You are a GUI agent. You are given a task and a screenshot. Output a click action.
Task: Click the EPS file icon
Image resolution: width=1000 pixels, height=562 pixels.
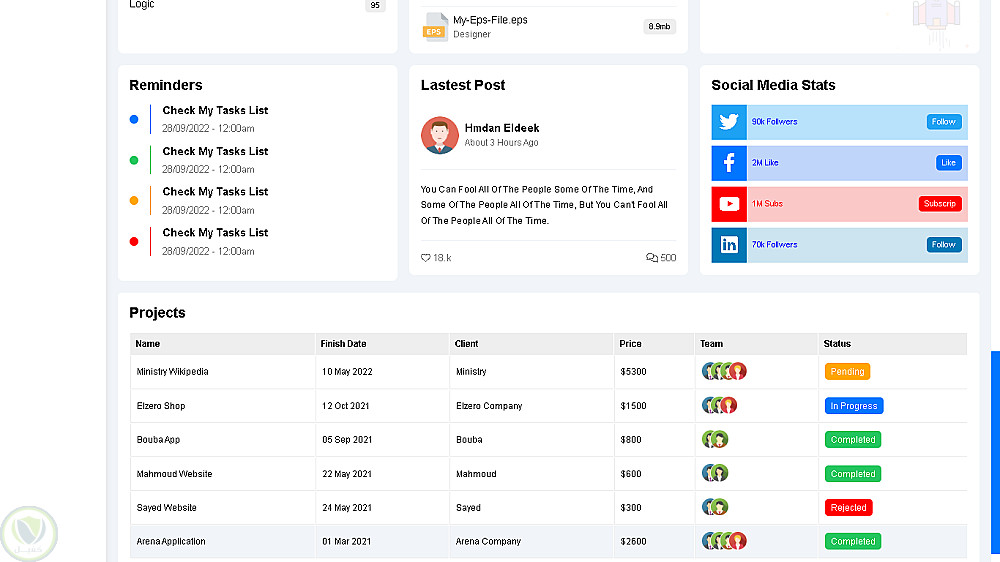point(434,27)
